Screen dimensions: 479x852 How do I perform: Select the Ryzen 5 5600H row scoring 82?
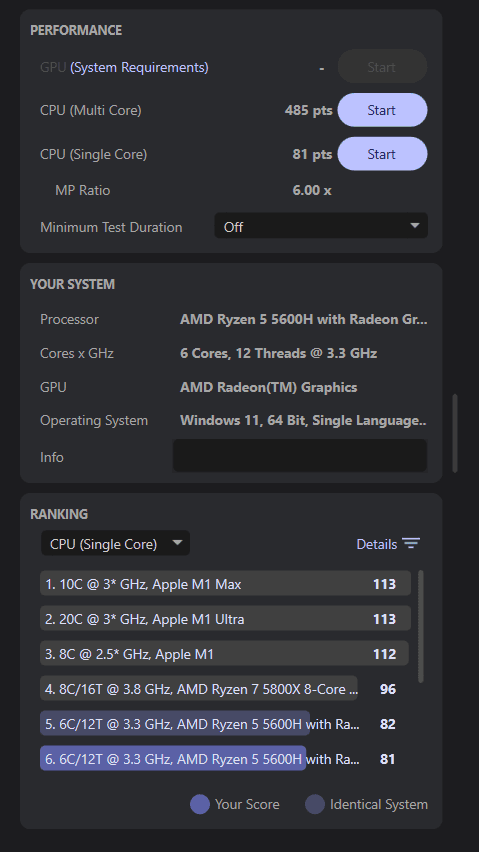point(175,724)
